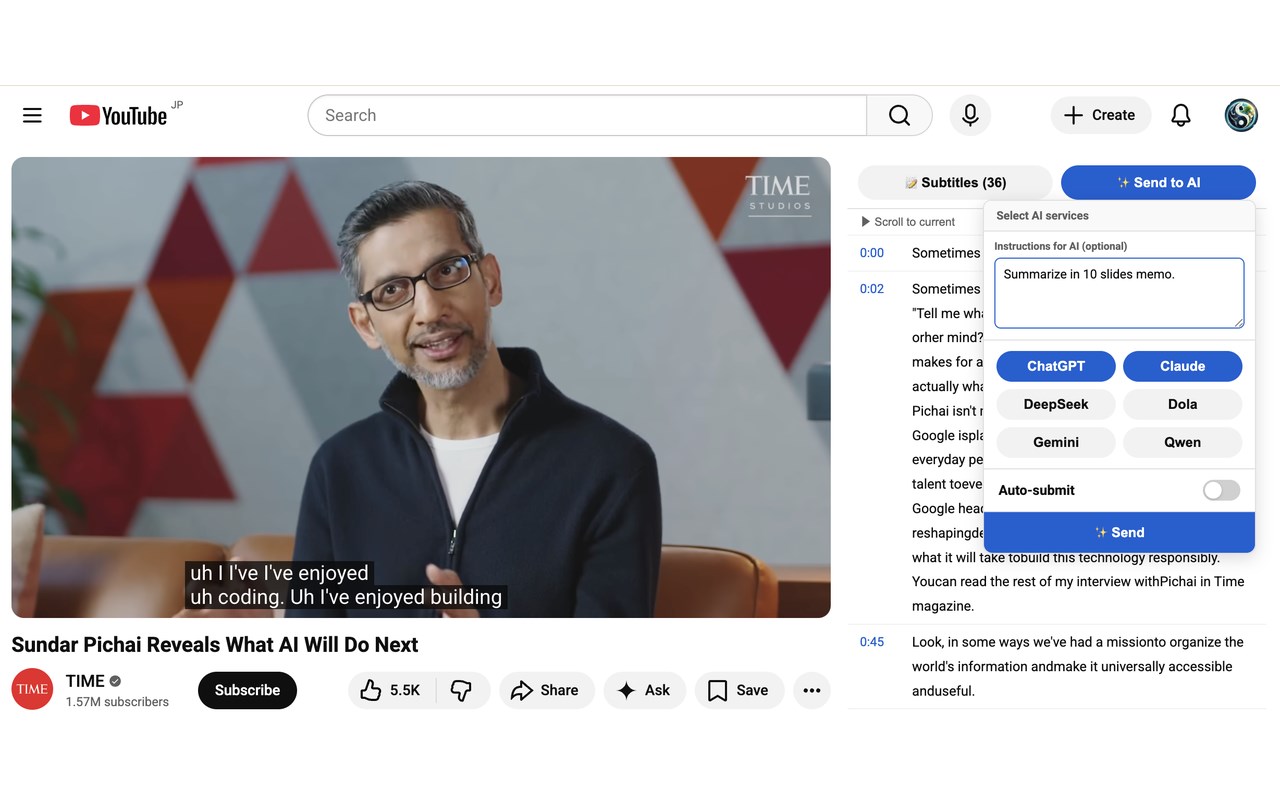
Task: Enable the Auto-submit switch
Action: click(x=1221, y=490)
